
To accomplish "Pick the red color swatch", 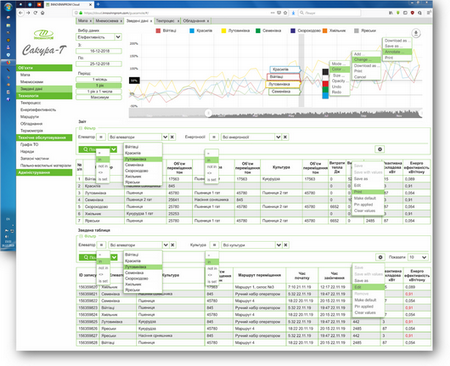I will [325, 83].
